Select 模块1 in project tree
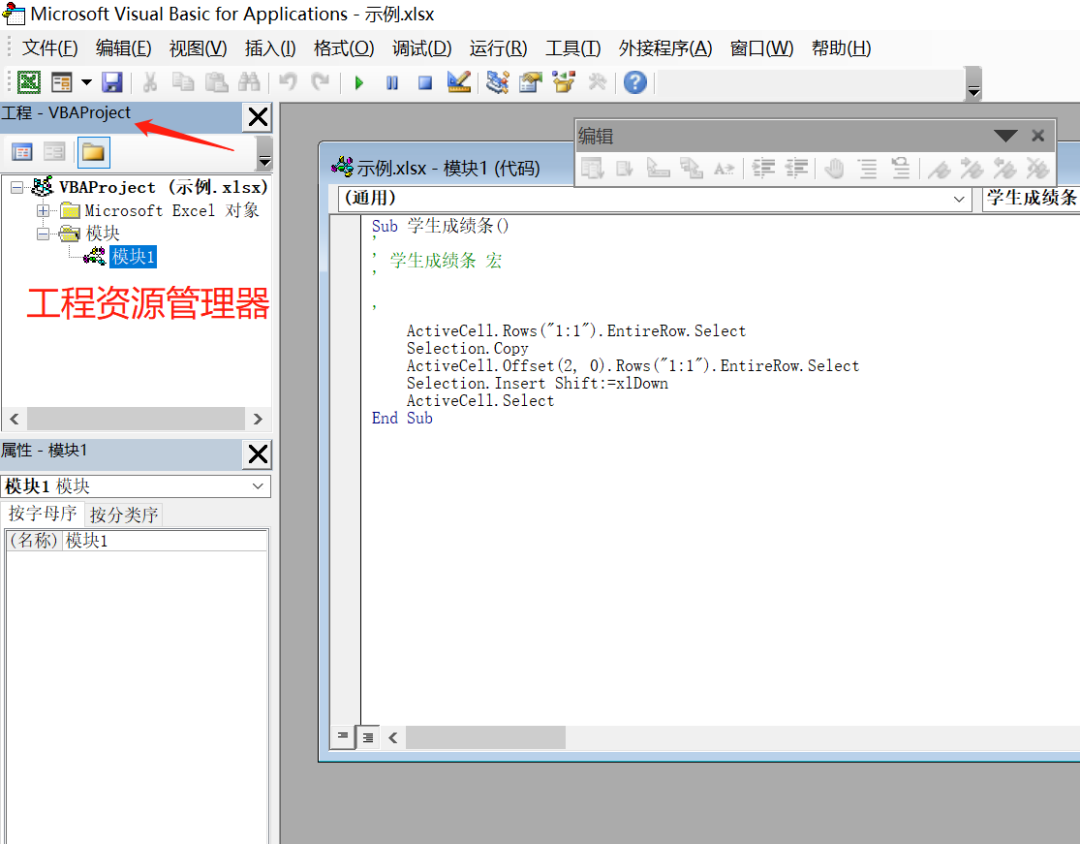This screenshot has height=844, width=1080. click(133, 257)
